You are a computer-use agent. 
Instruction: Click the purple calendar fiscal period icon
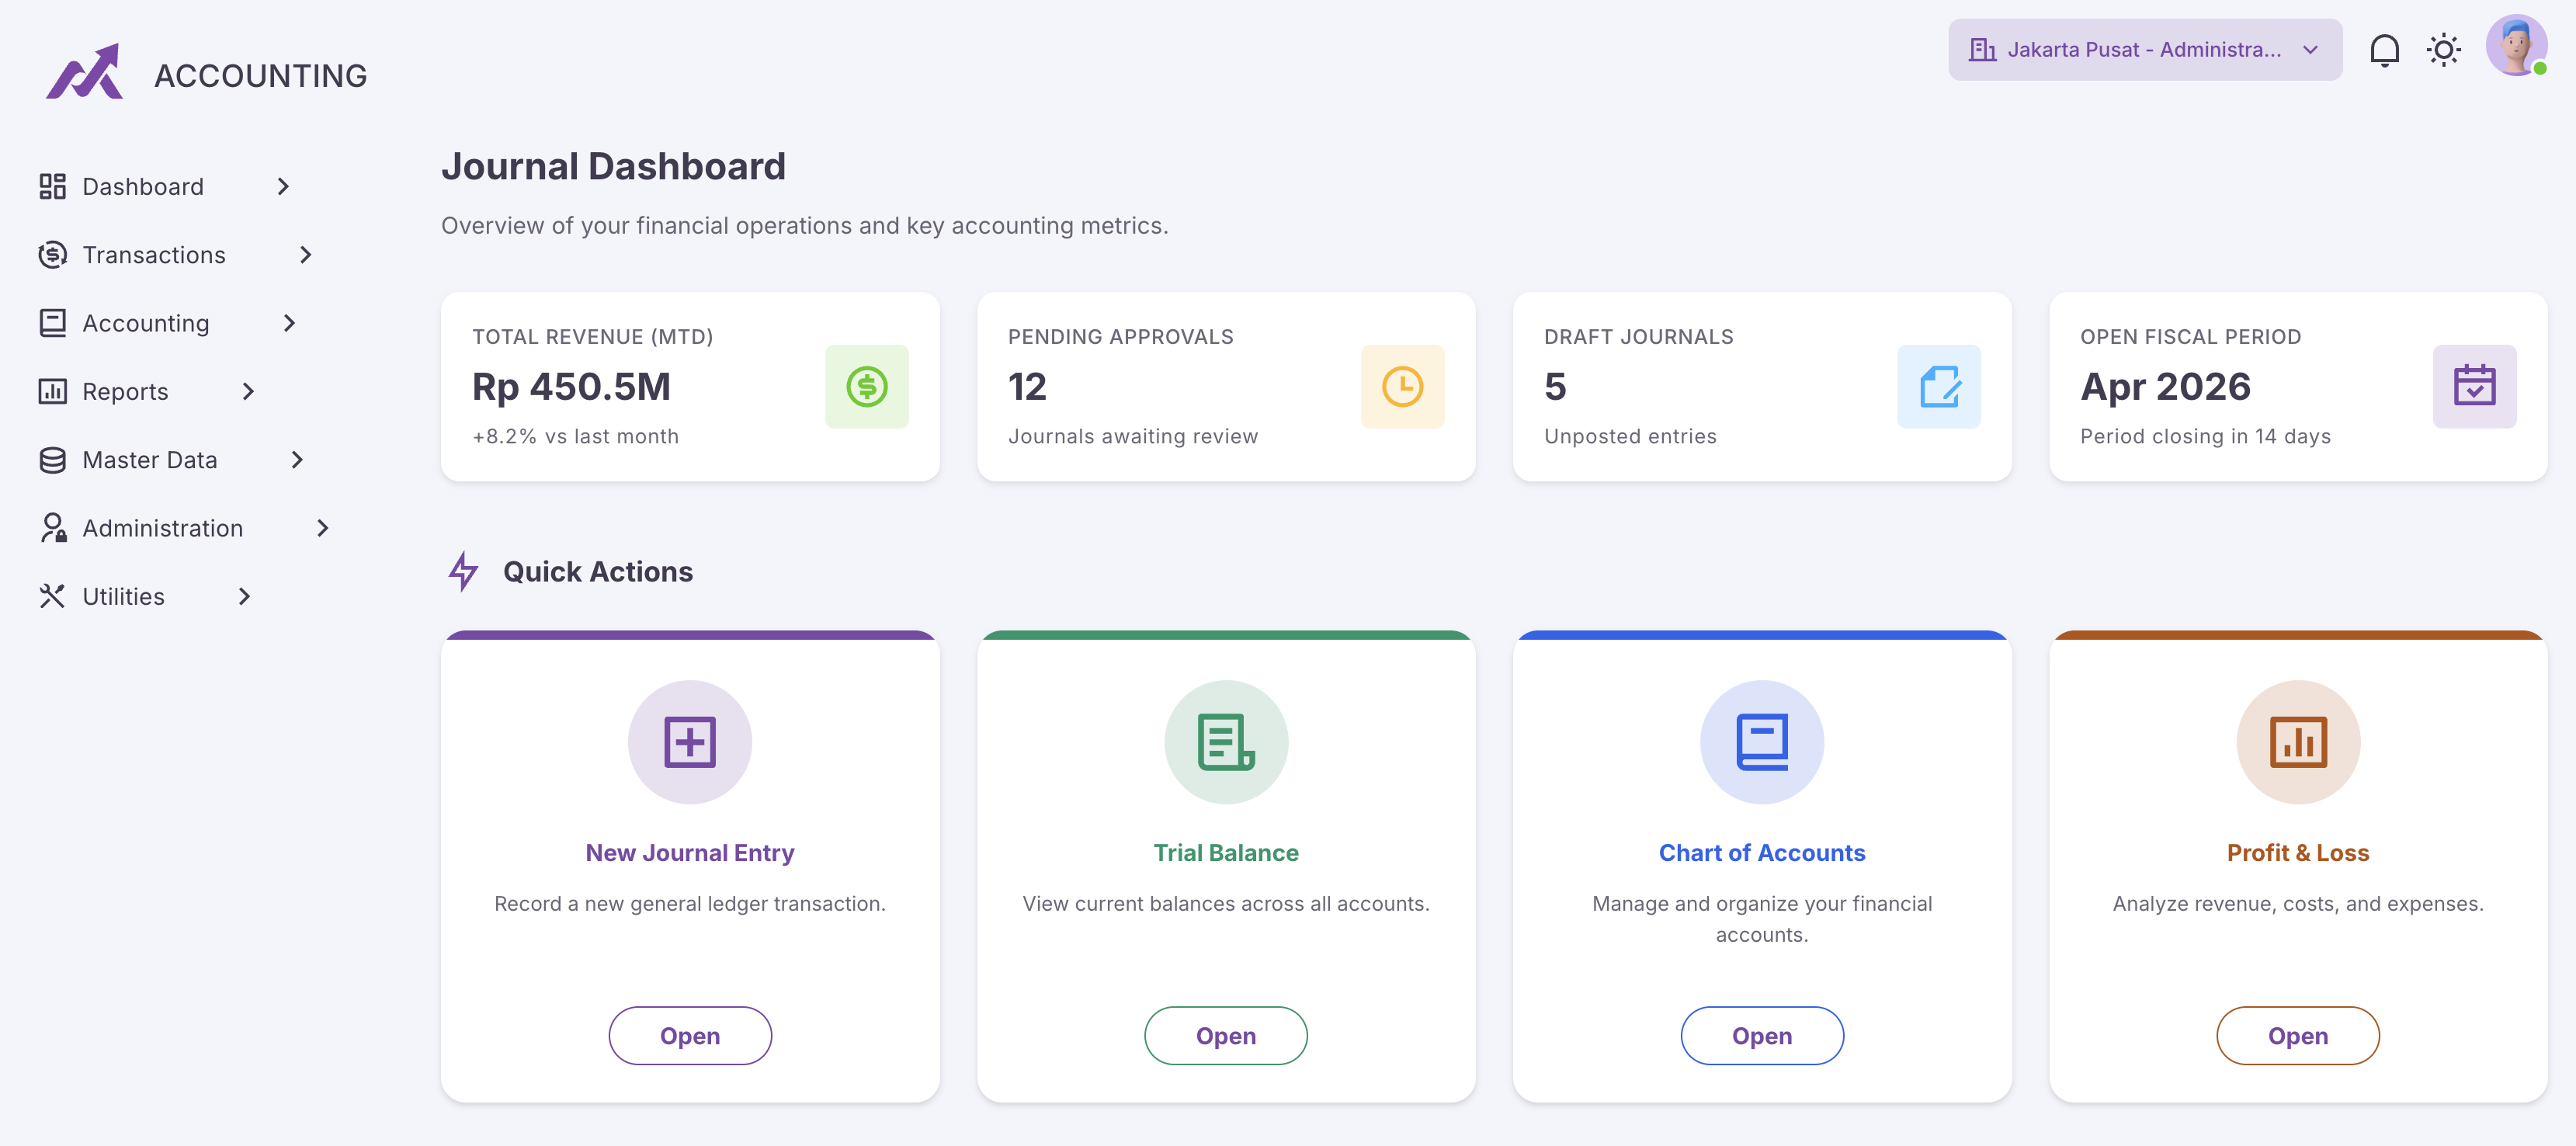coord(2474,387)
